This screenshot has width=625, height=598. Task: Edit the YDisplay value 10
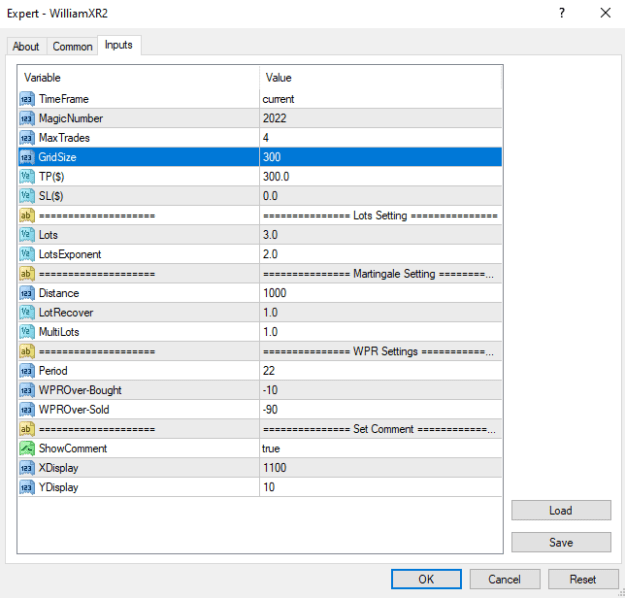(x=381, y=487)
